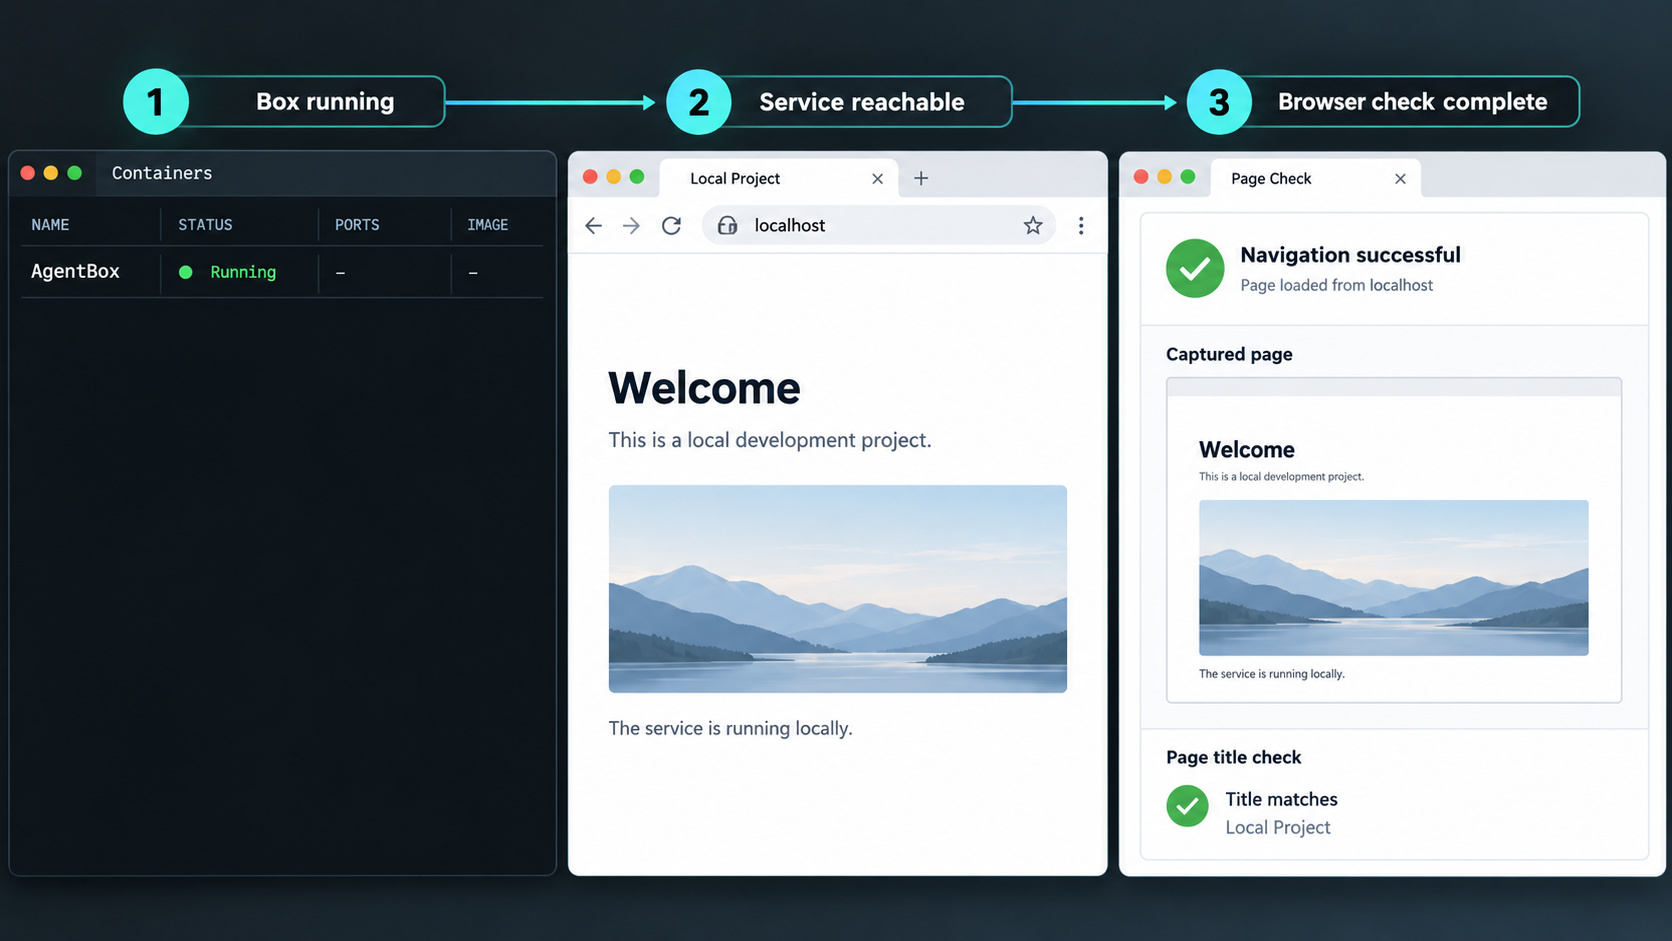The image size is (1672, 941).
Task: View site info lock icon beside localhost
Action: (x=728, y=226)
